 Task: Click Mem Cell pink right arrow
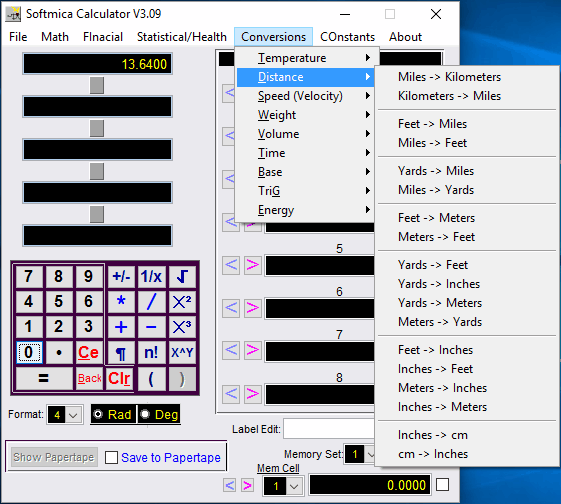247,485
